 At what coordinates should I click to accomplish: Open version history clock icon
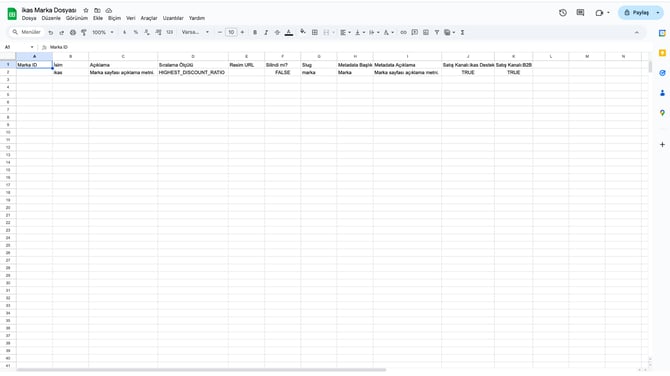(563, 13)
